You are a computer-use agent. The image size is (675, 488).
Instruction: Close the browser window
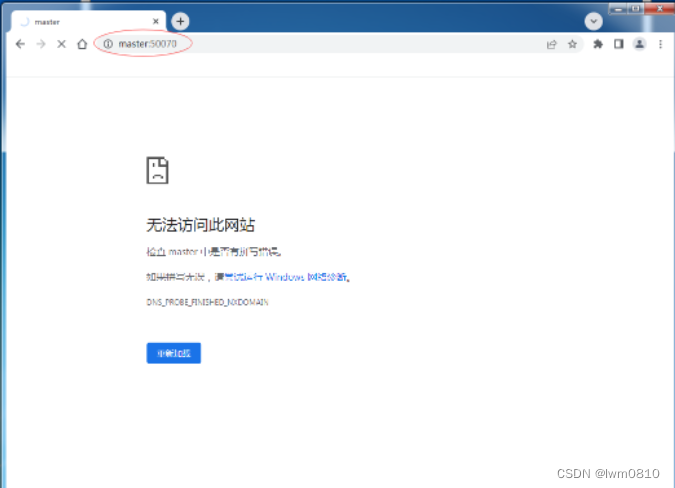coord(660,9)
